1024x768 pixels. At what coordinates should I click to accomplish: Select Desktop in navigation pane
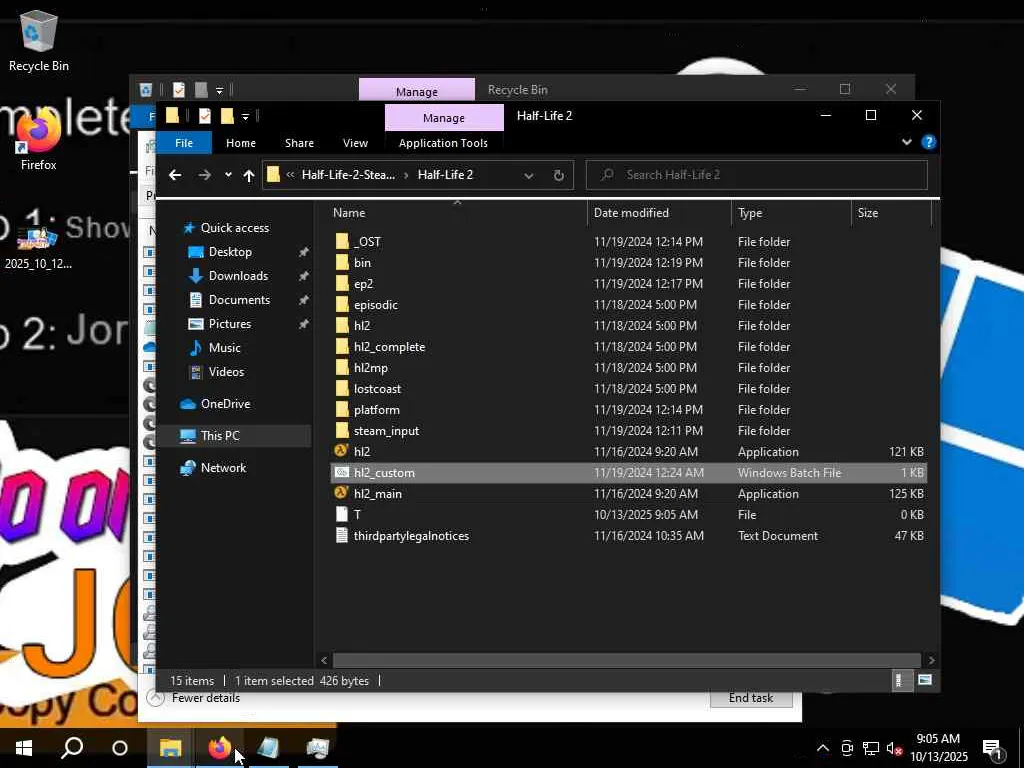point(230,252)
